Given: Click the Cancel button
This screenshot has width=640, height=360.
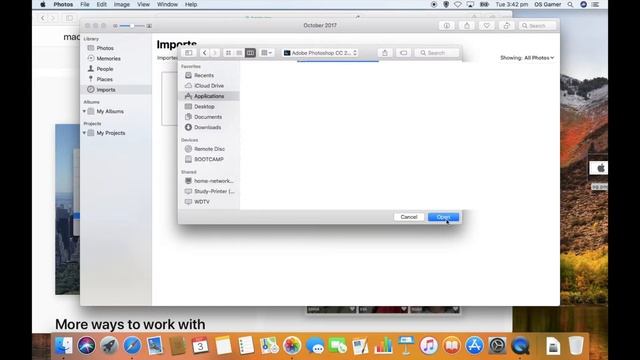Looking at the screenshot, I should [x=409, y=217].
